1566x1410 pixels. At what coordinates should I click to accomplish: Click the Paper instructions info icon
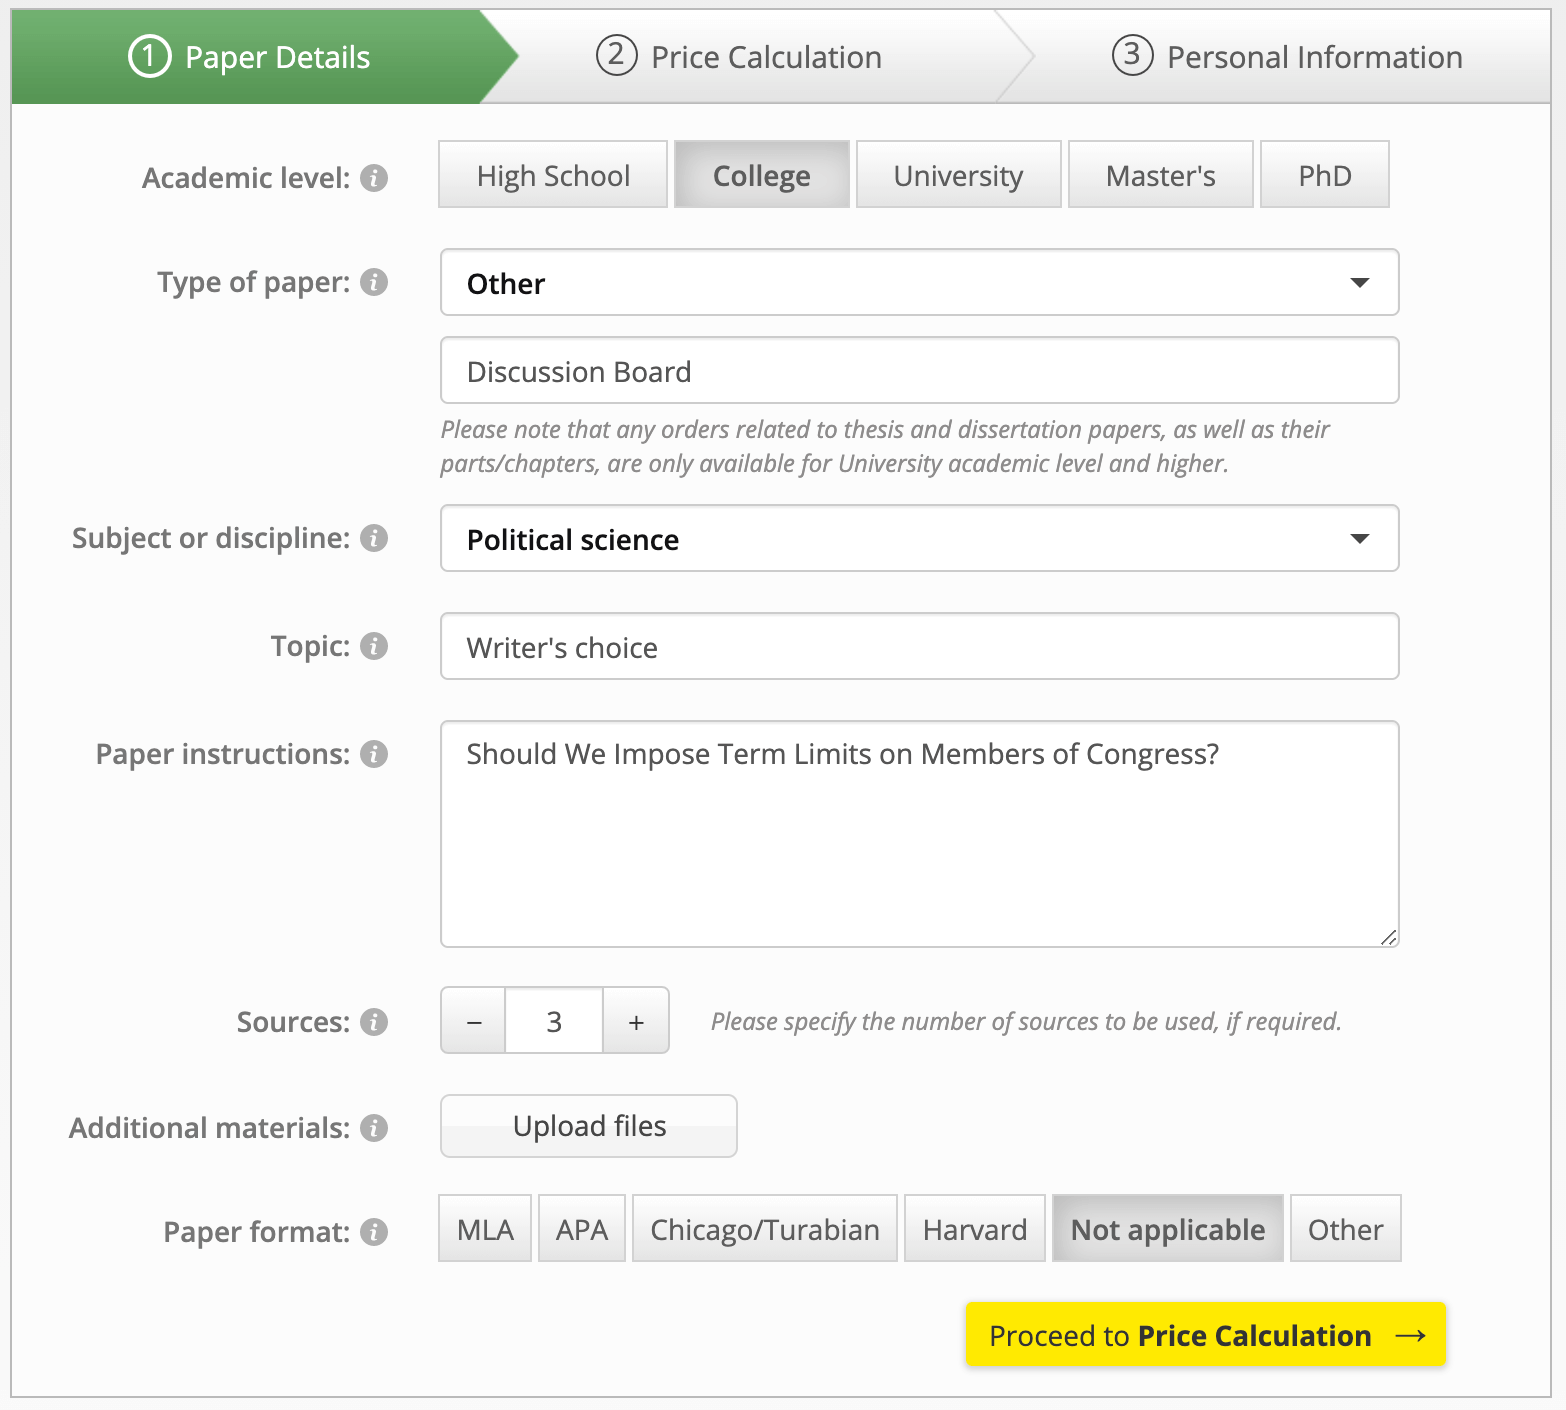coord(374,754)
